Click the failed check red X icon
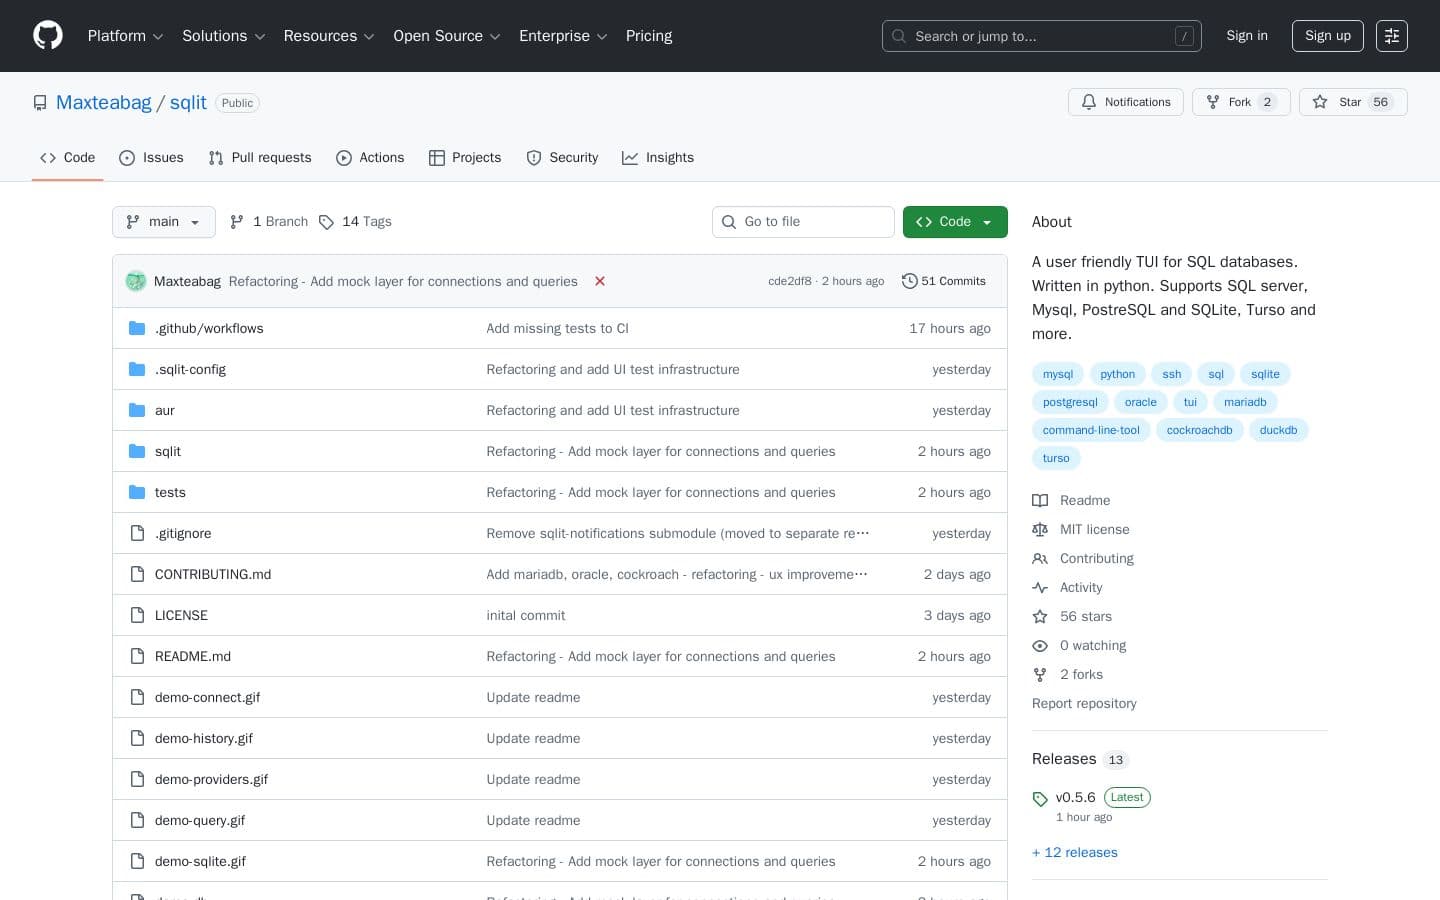 point(600,281)
